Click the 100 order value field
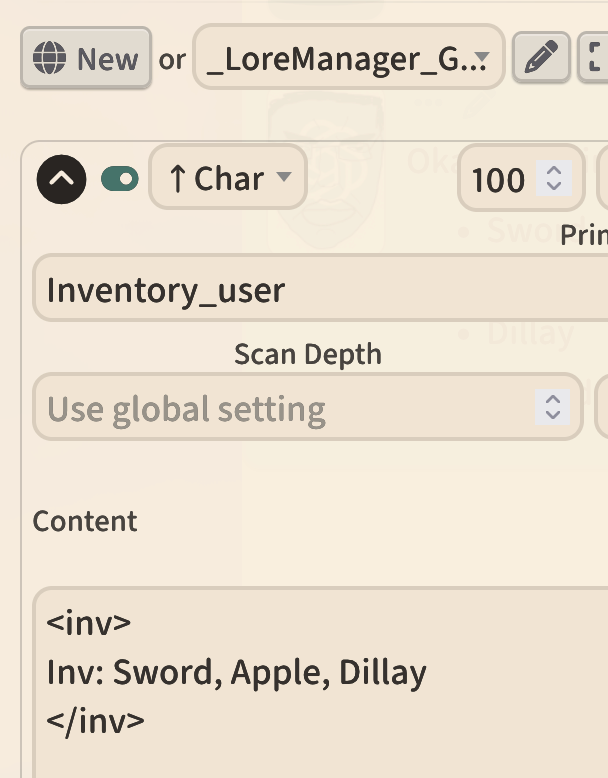 pyautogui.click(x=498, y=180)
